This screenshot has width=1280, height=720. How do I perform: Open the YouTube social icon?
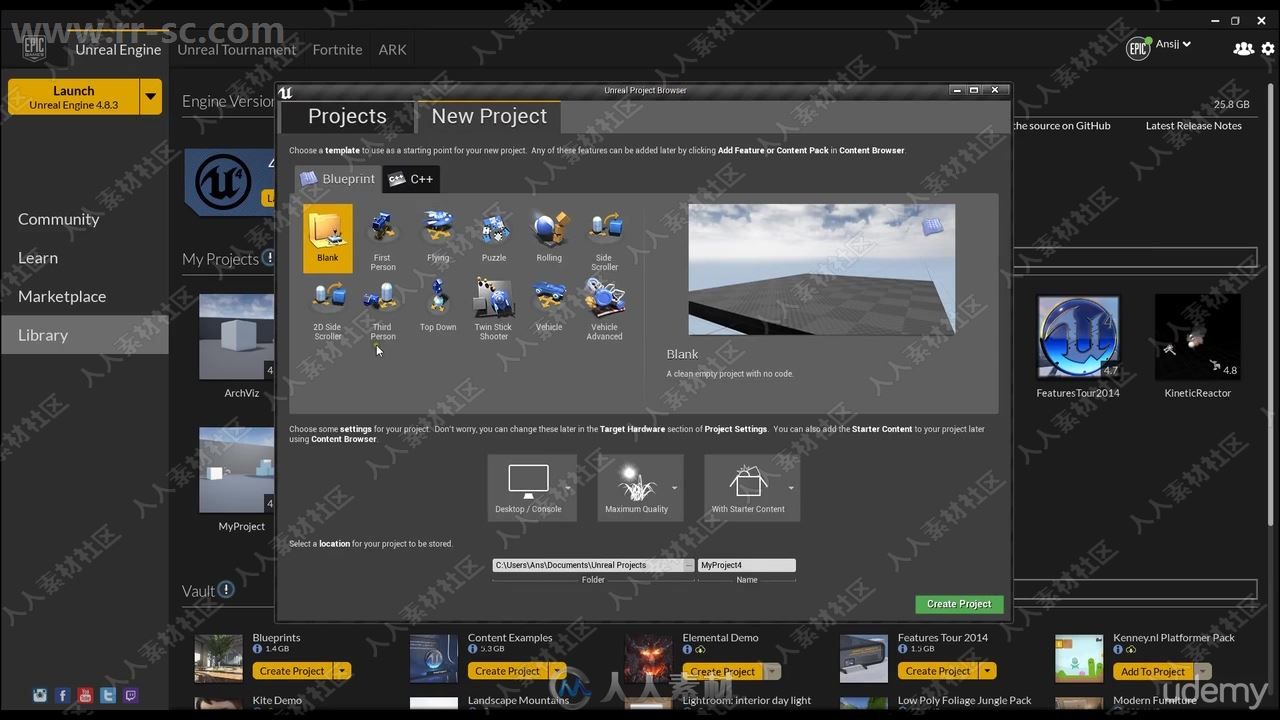click(x=85, y=695)
